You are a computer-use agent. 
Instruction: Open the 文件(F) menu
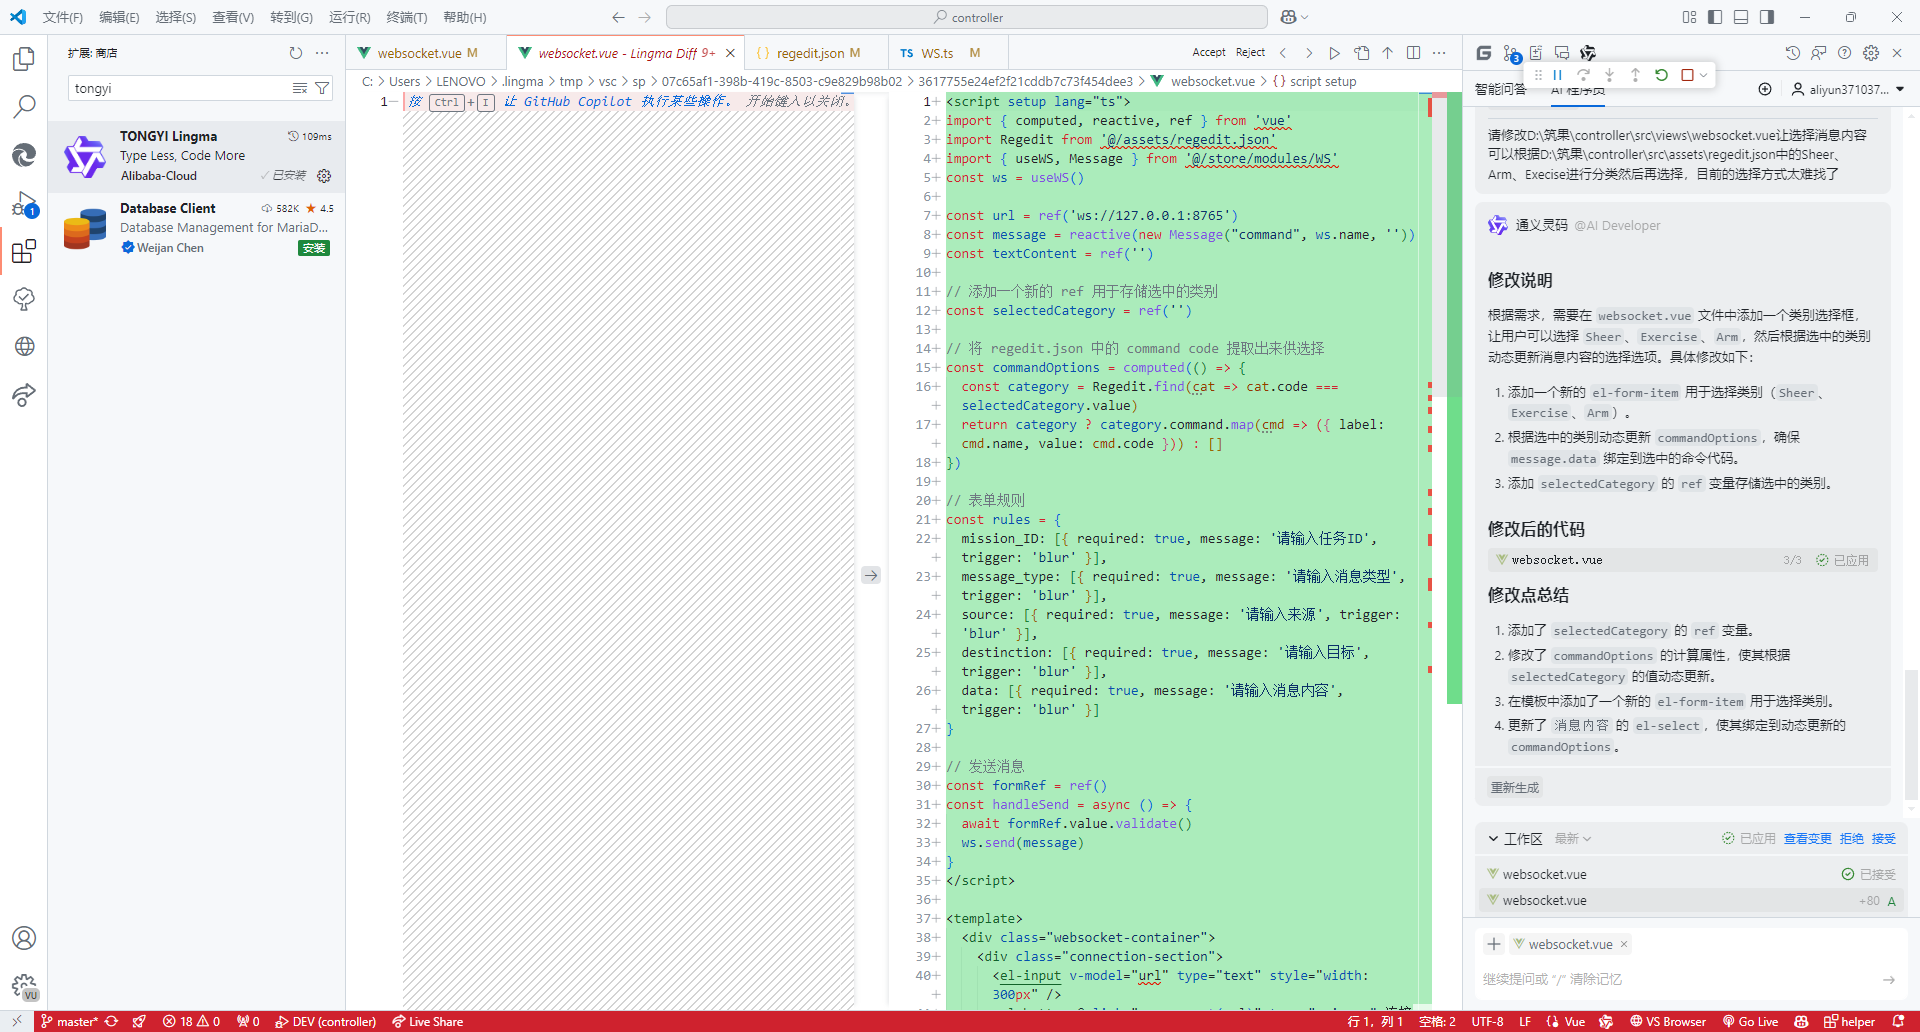[x=63, y=17]
